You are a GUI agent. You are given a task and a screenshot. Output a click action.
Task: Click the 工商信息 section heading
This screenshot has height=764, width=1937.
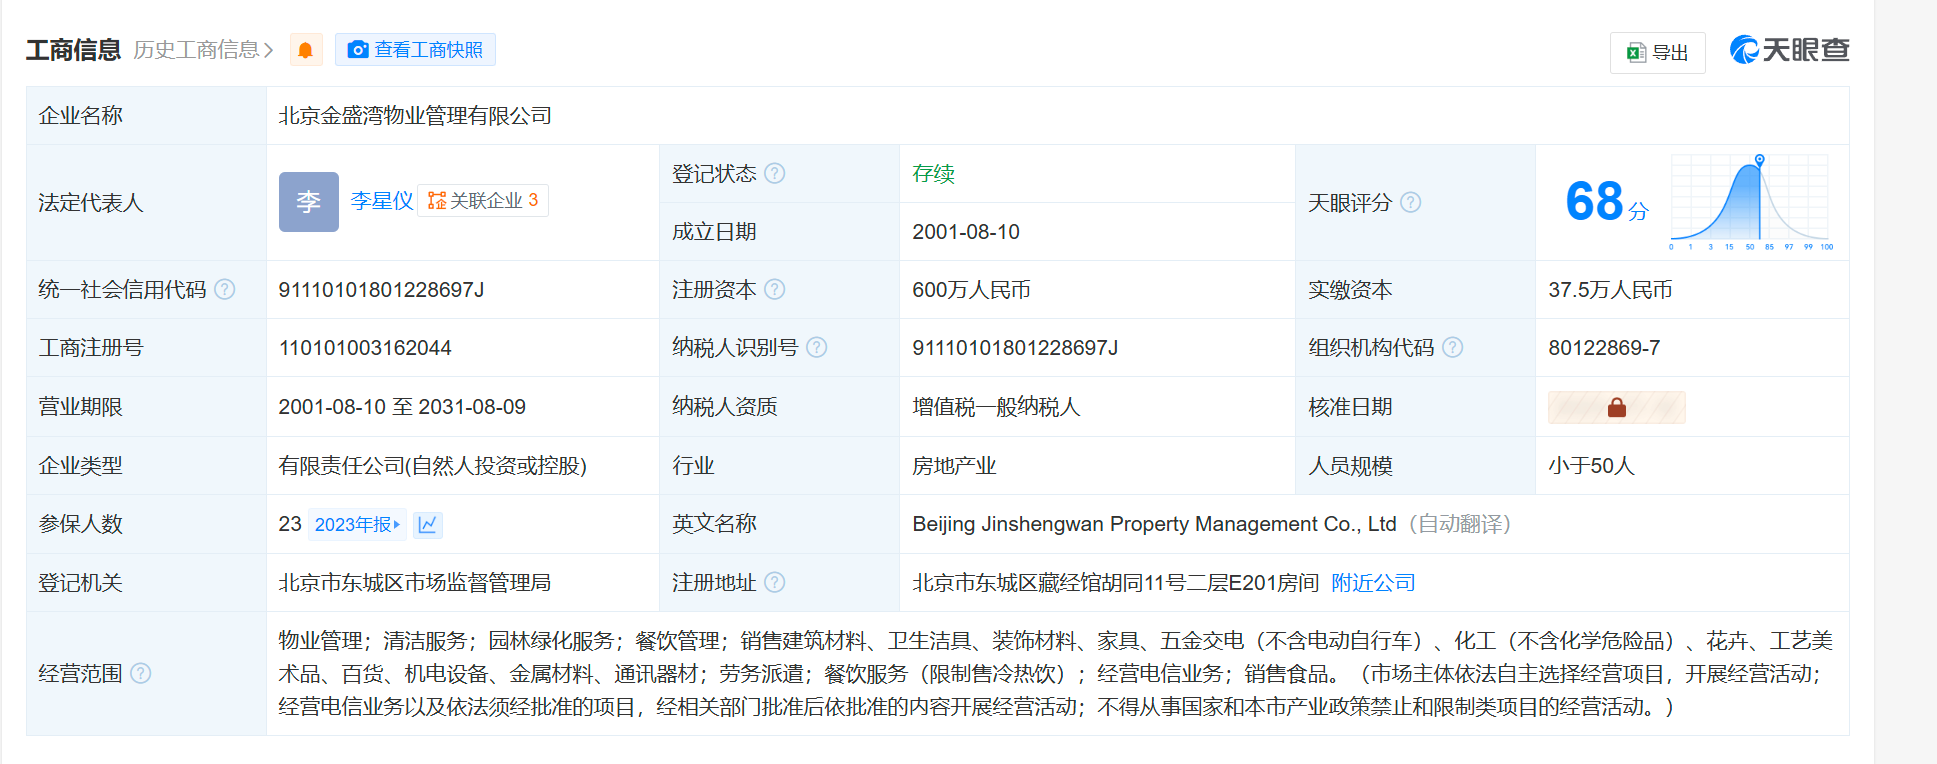(73, 50)
